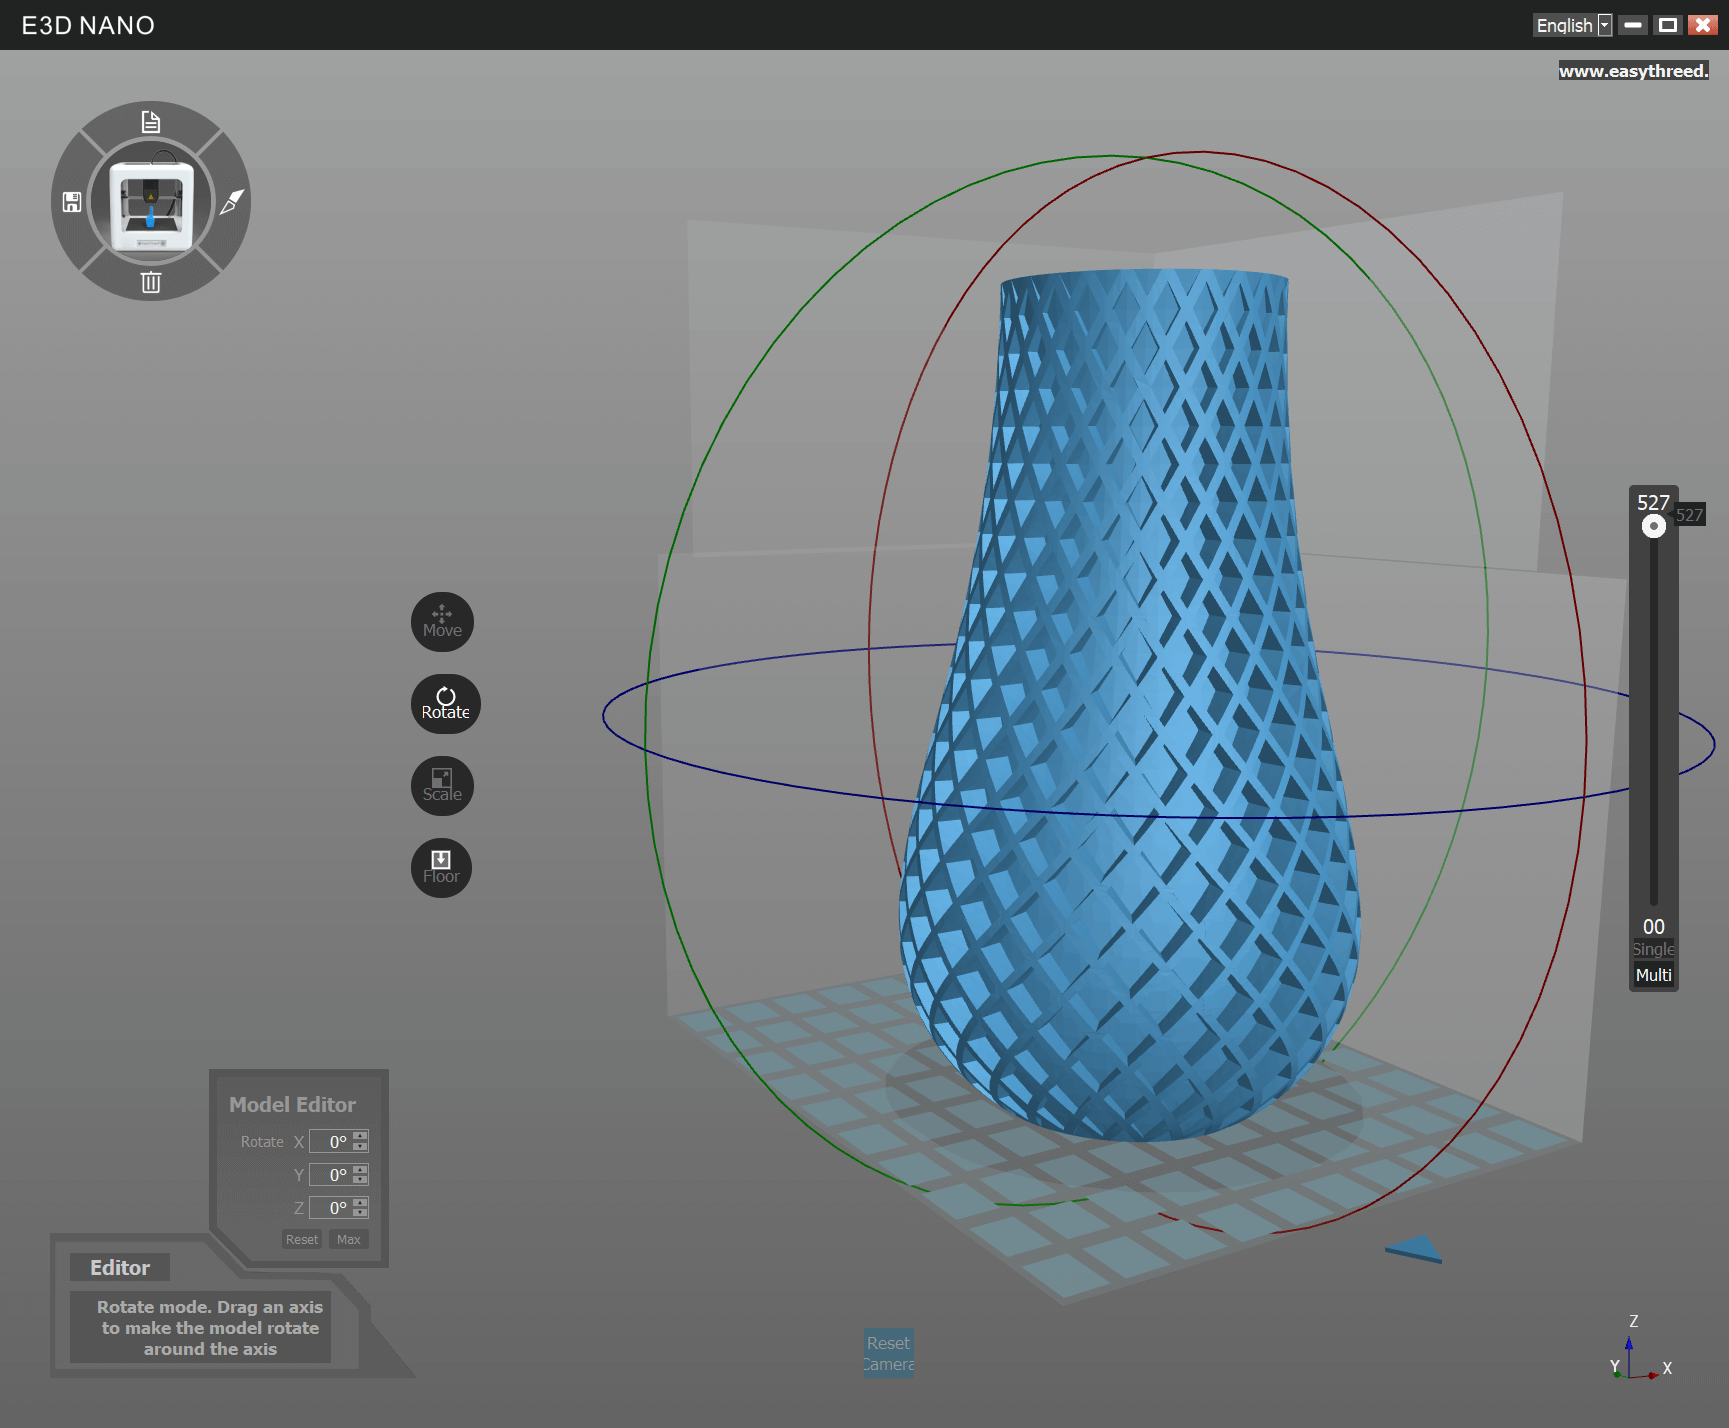Activate the Move tool
1729x1428 pixels.
(441, 622)
